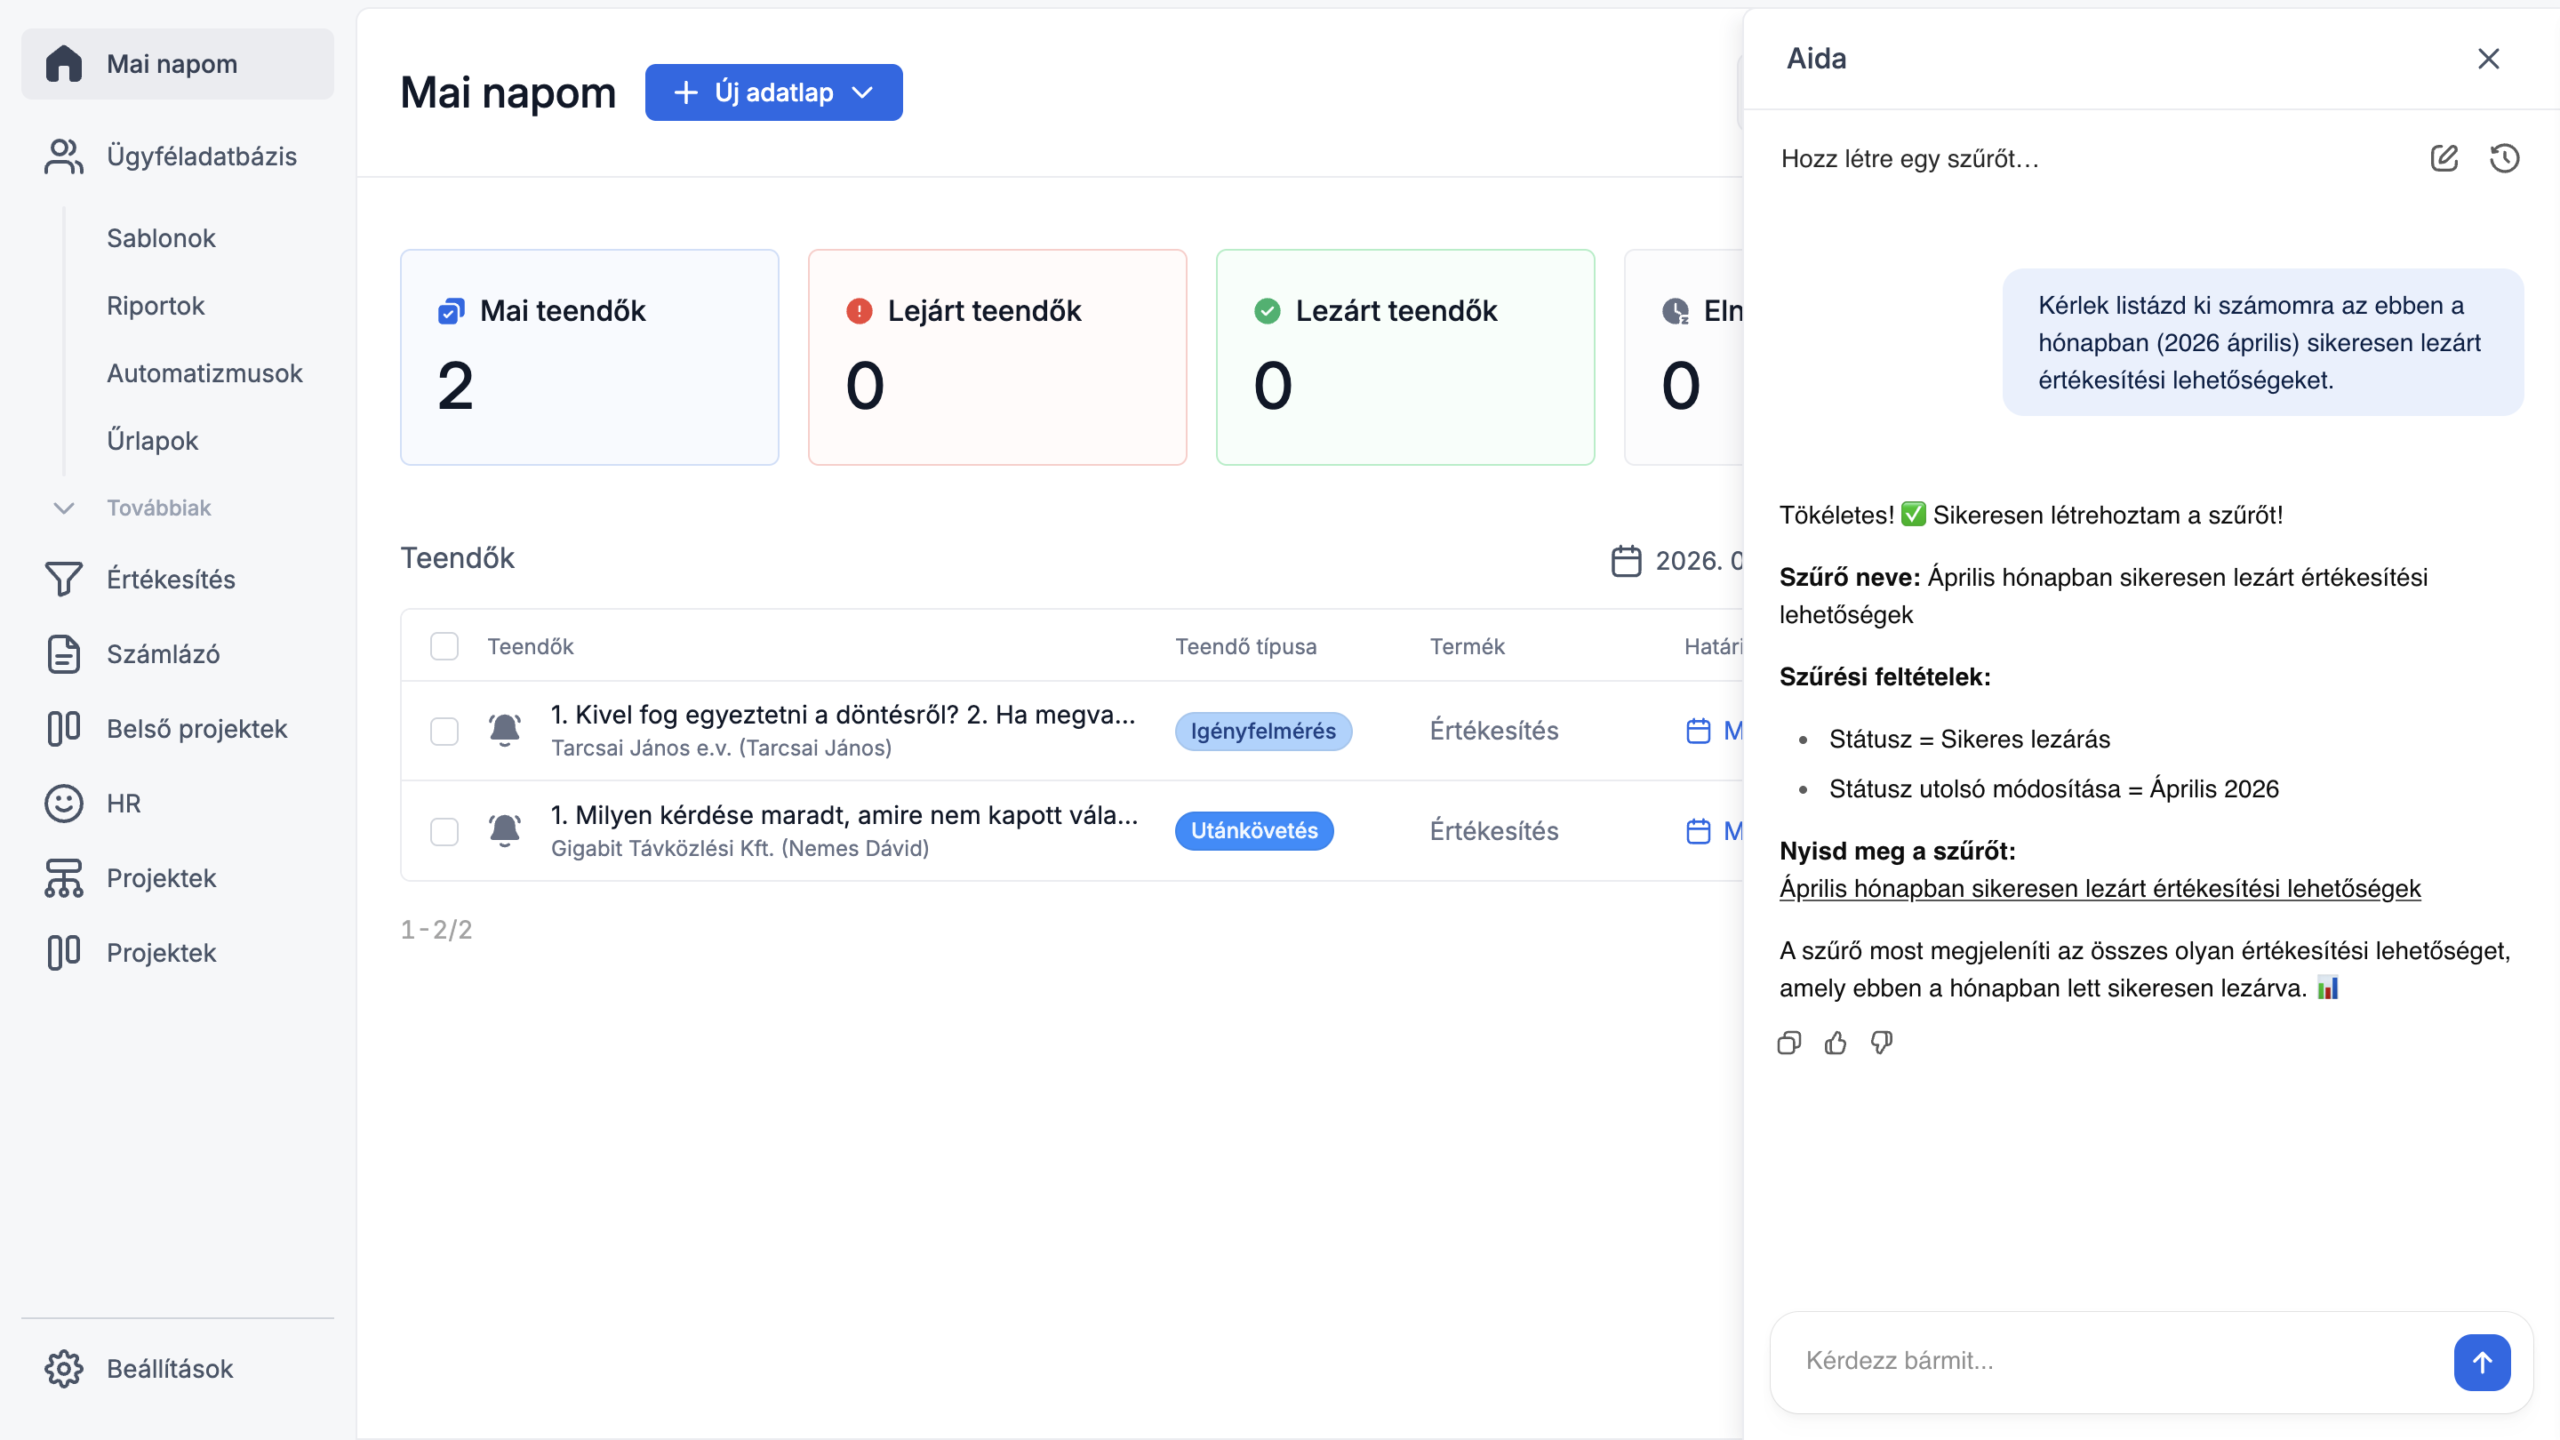Check the Gigabit Távközlési task checkbox

tap(444, 831)
